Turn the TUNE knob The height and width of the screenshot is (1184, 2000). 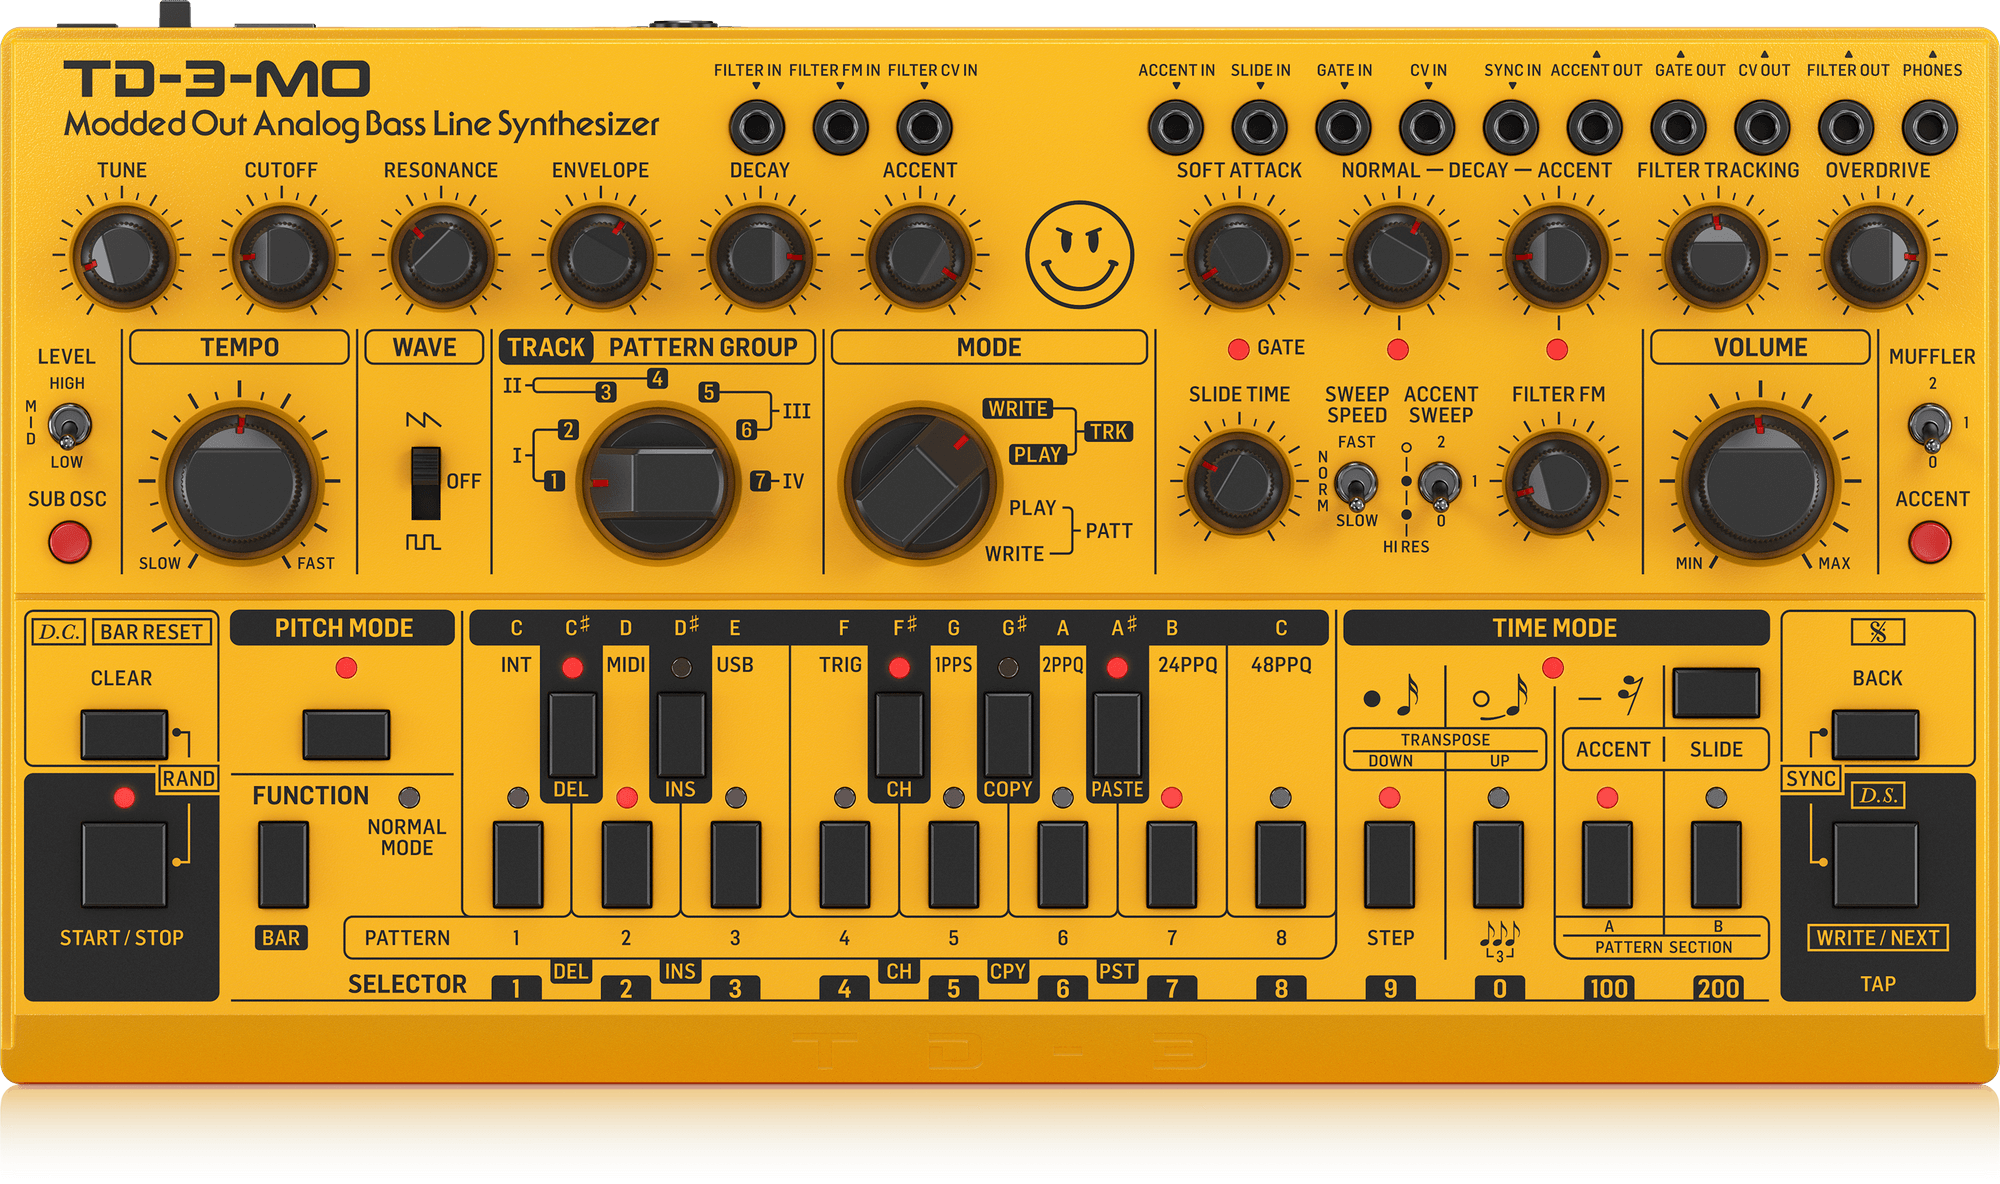(122, 257)
